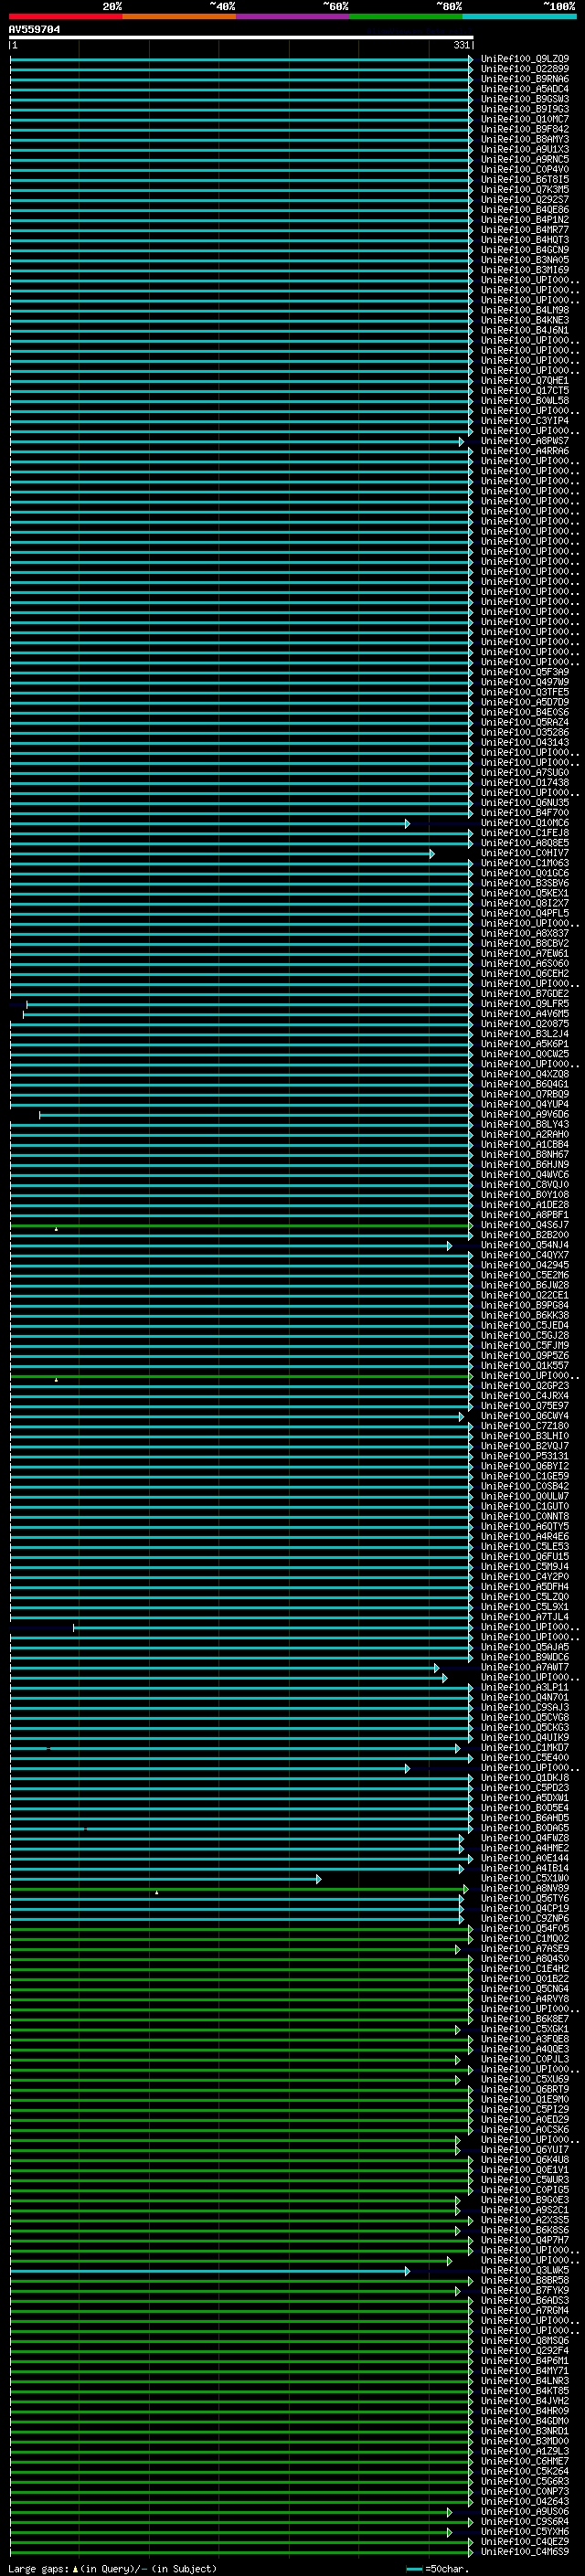Select the UniRef100_C0P4V0 label
The image size is (585, 2576).
pos(525,169)
